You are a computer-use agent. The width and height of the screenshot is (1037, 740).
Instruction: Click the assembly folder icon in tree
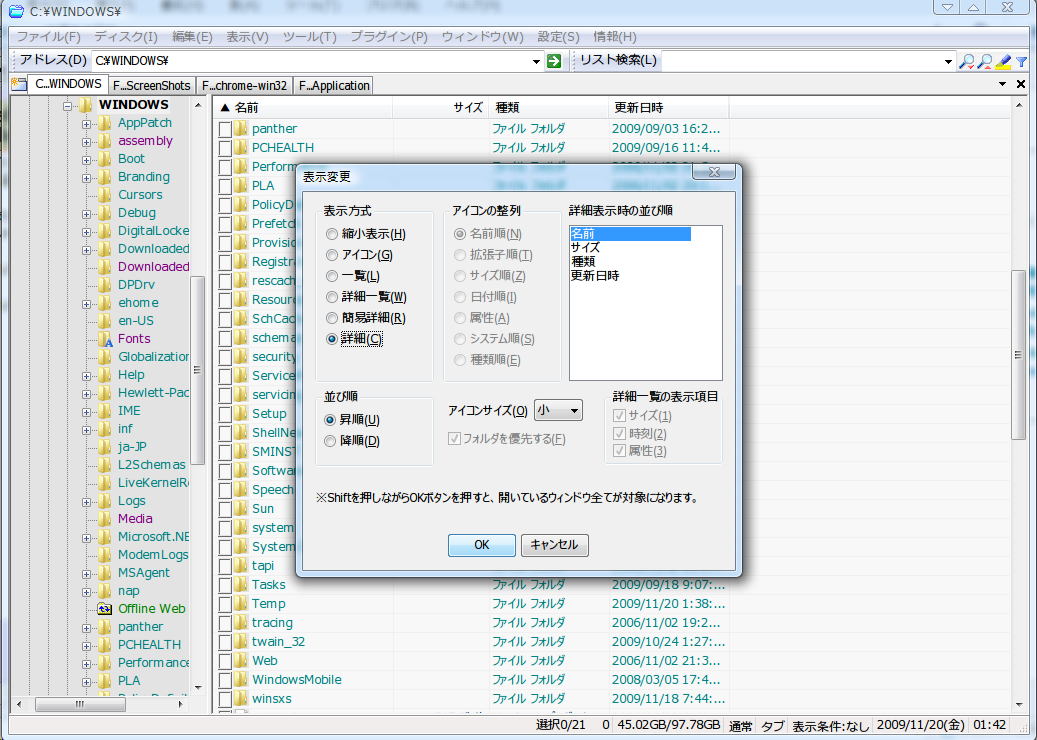(x=105, y=141)
